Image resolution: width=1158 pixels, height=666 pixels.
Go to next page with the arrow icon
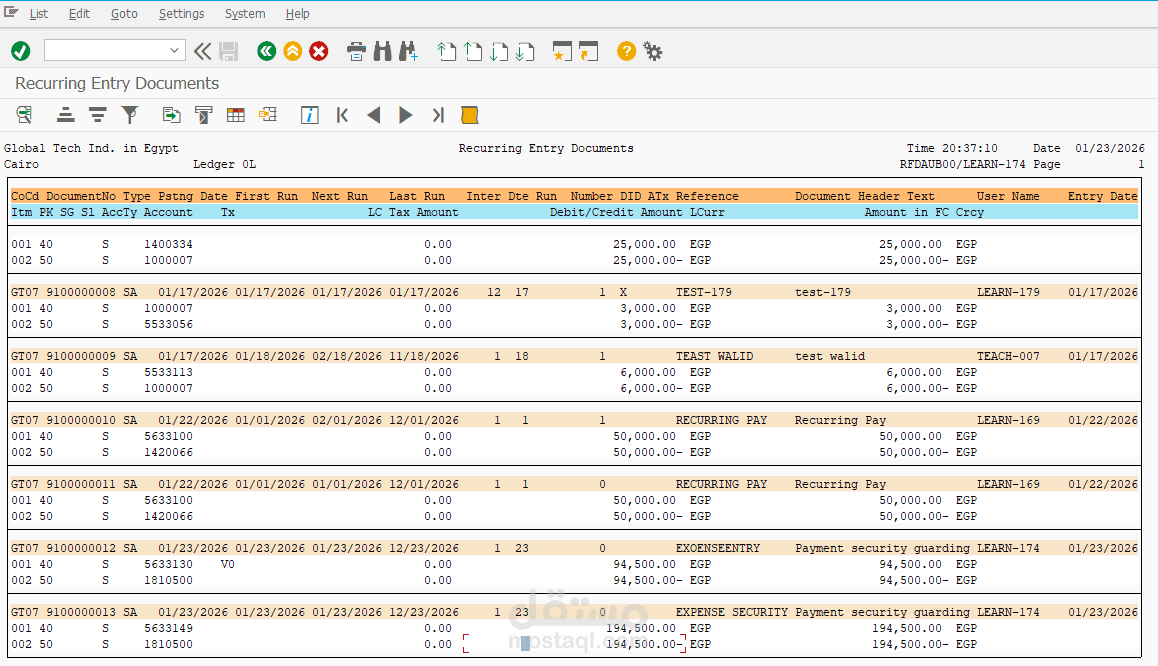[405, 115]
